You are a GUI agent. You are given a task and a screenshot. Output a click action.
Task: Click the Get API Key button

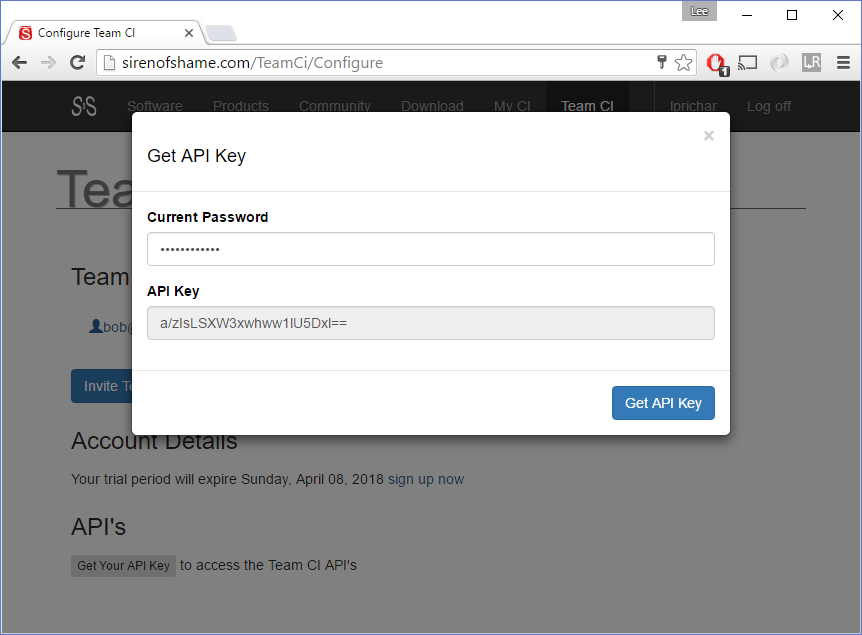point(663,403)
